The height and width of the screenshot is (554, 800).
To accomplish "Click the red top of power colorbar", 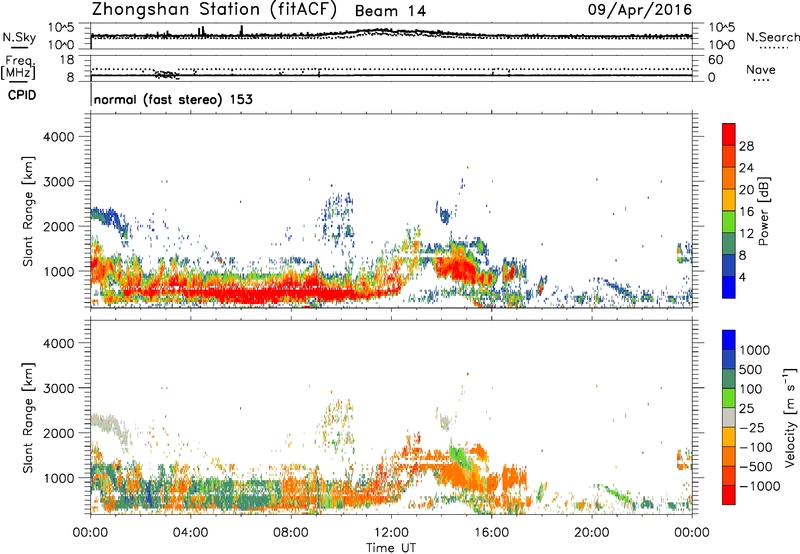I will tap(729, 134).
